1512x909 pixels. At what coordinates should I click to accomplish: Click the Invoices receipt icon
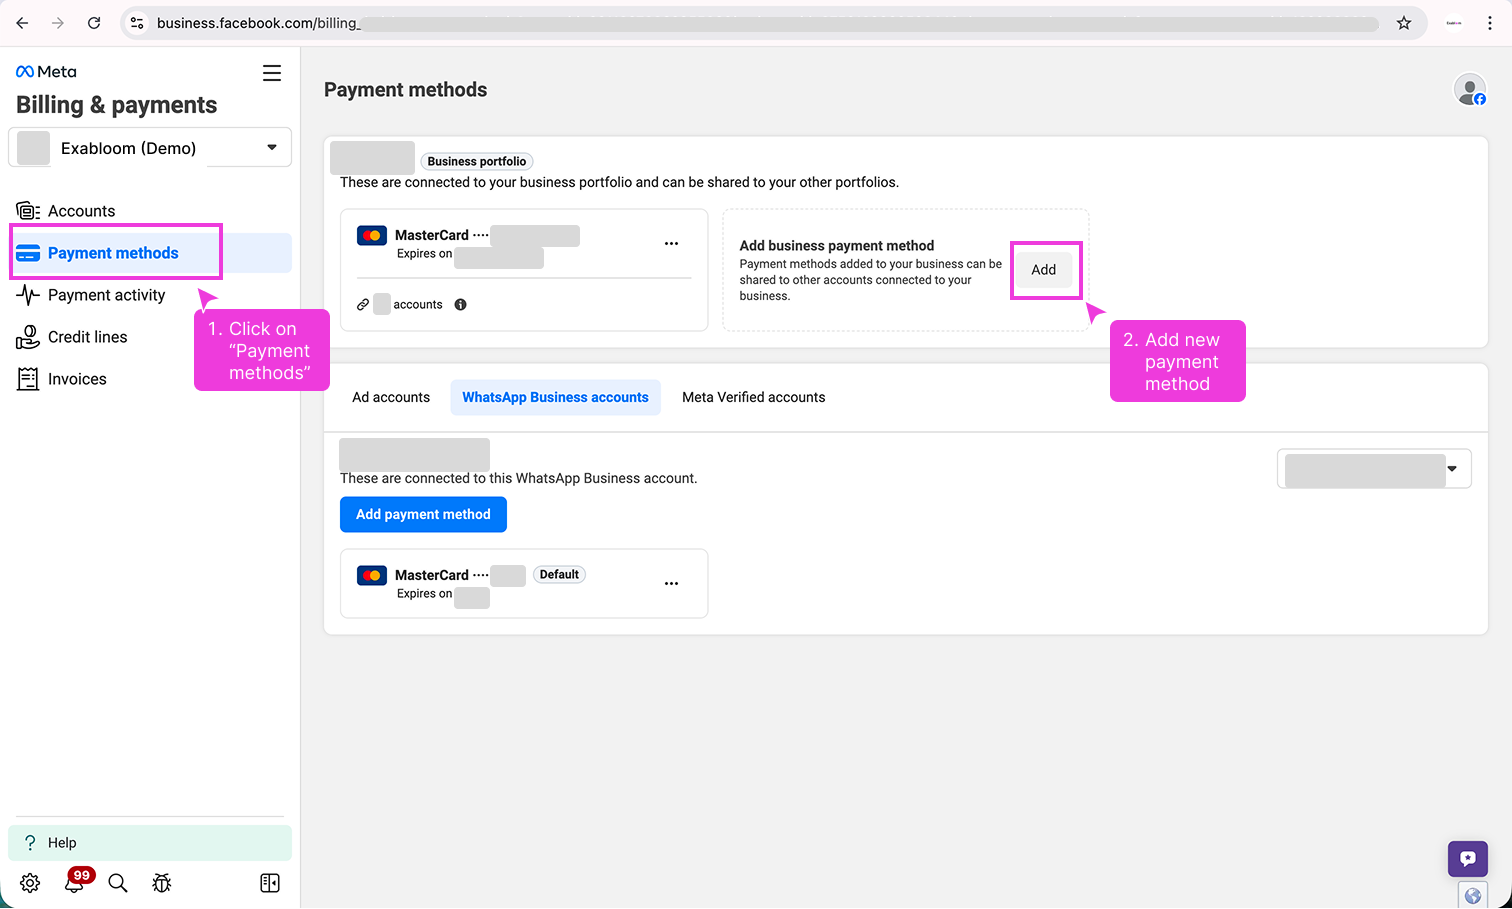tap(28, 379)
